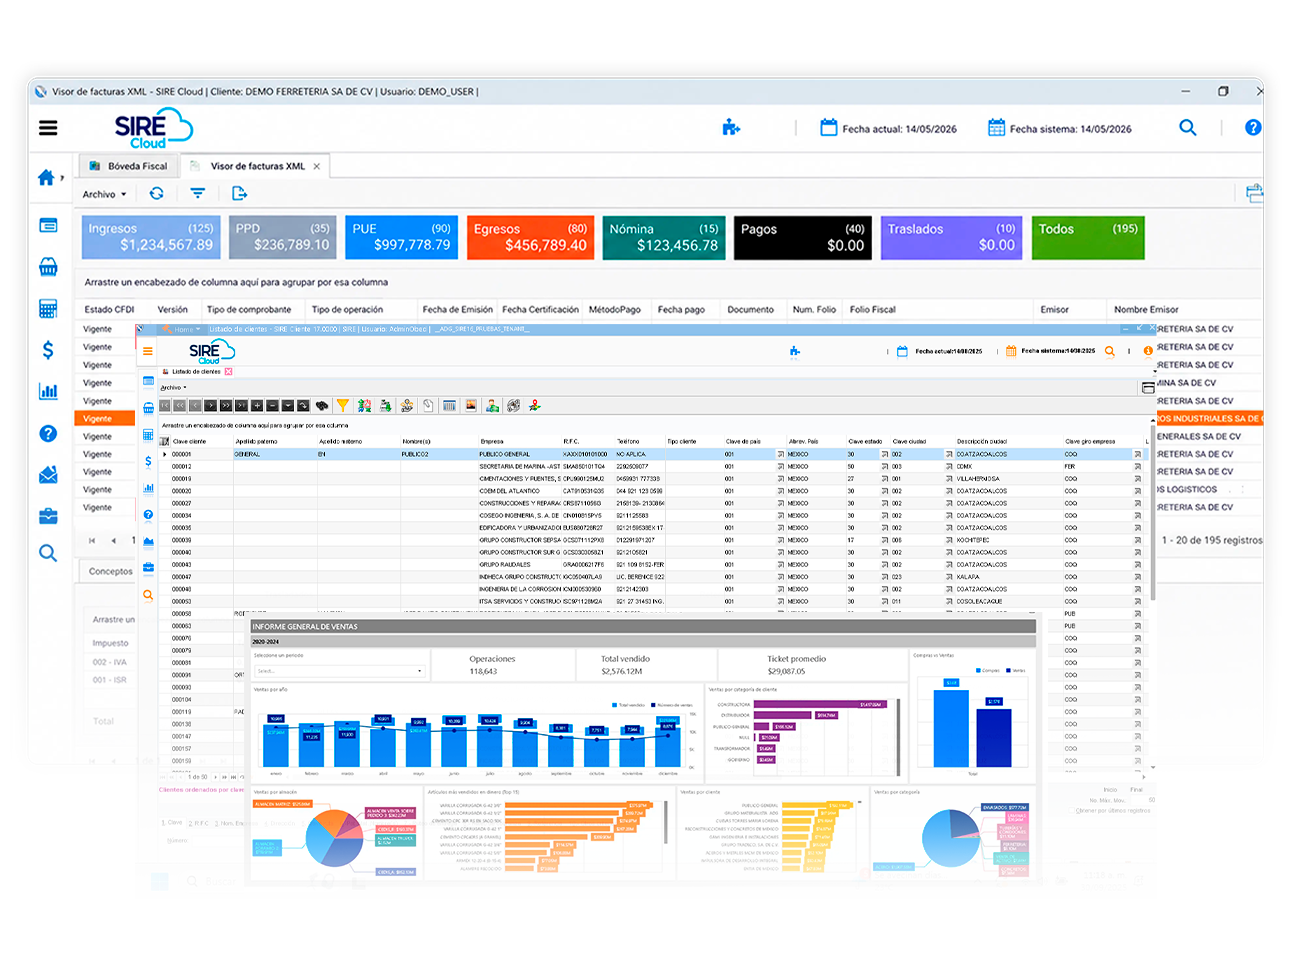This screenshot has width=1292, height=958.
Task: Show all invoices with the Todos tile
Action: pos(1088,238)
